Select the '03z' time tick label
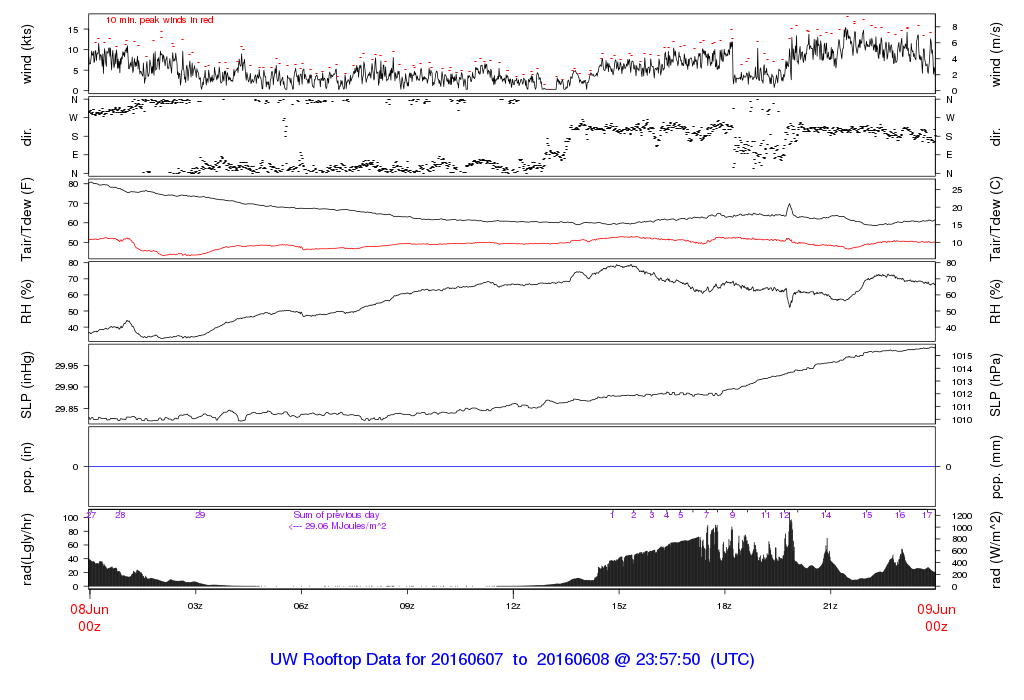This screenshot has width=1024, height=700. pos(195,606)
